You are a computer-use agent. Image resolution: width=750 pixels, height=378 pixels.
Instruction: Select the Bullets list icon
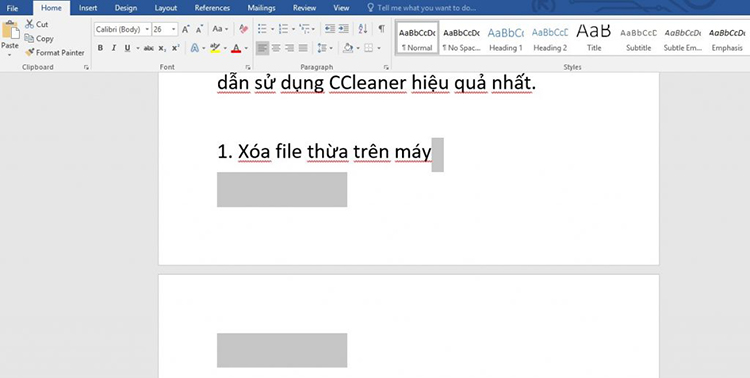[262, 29]
